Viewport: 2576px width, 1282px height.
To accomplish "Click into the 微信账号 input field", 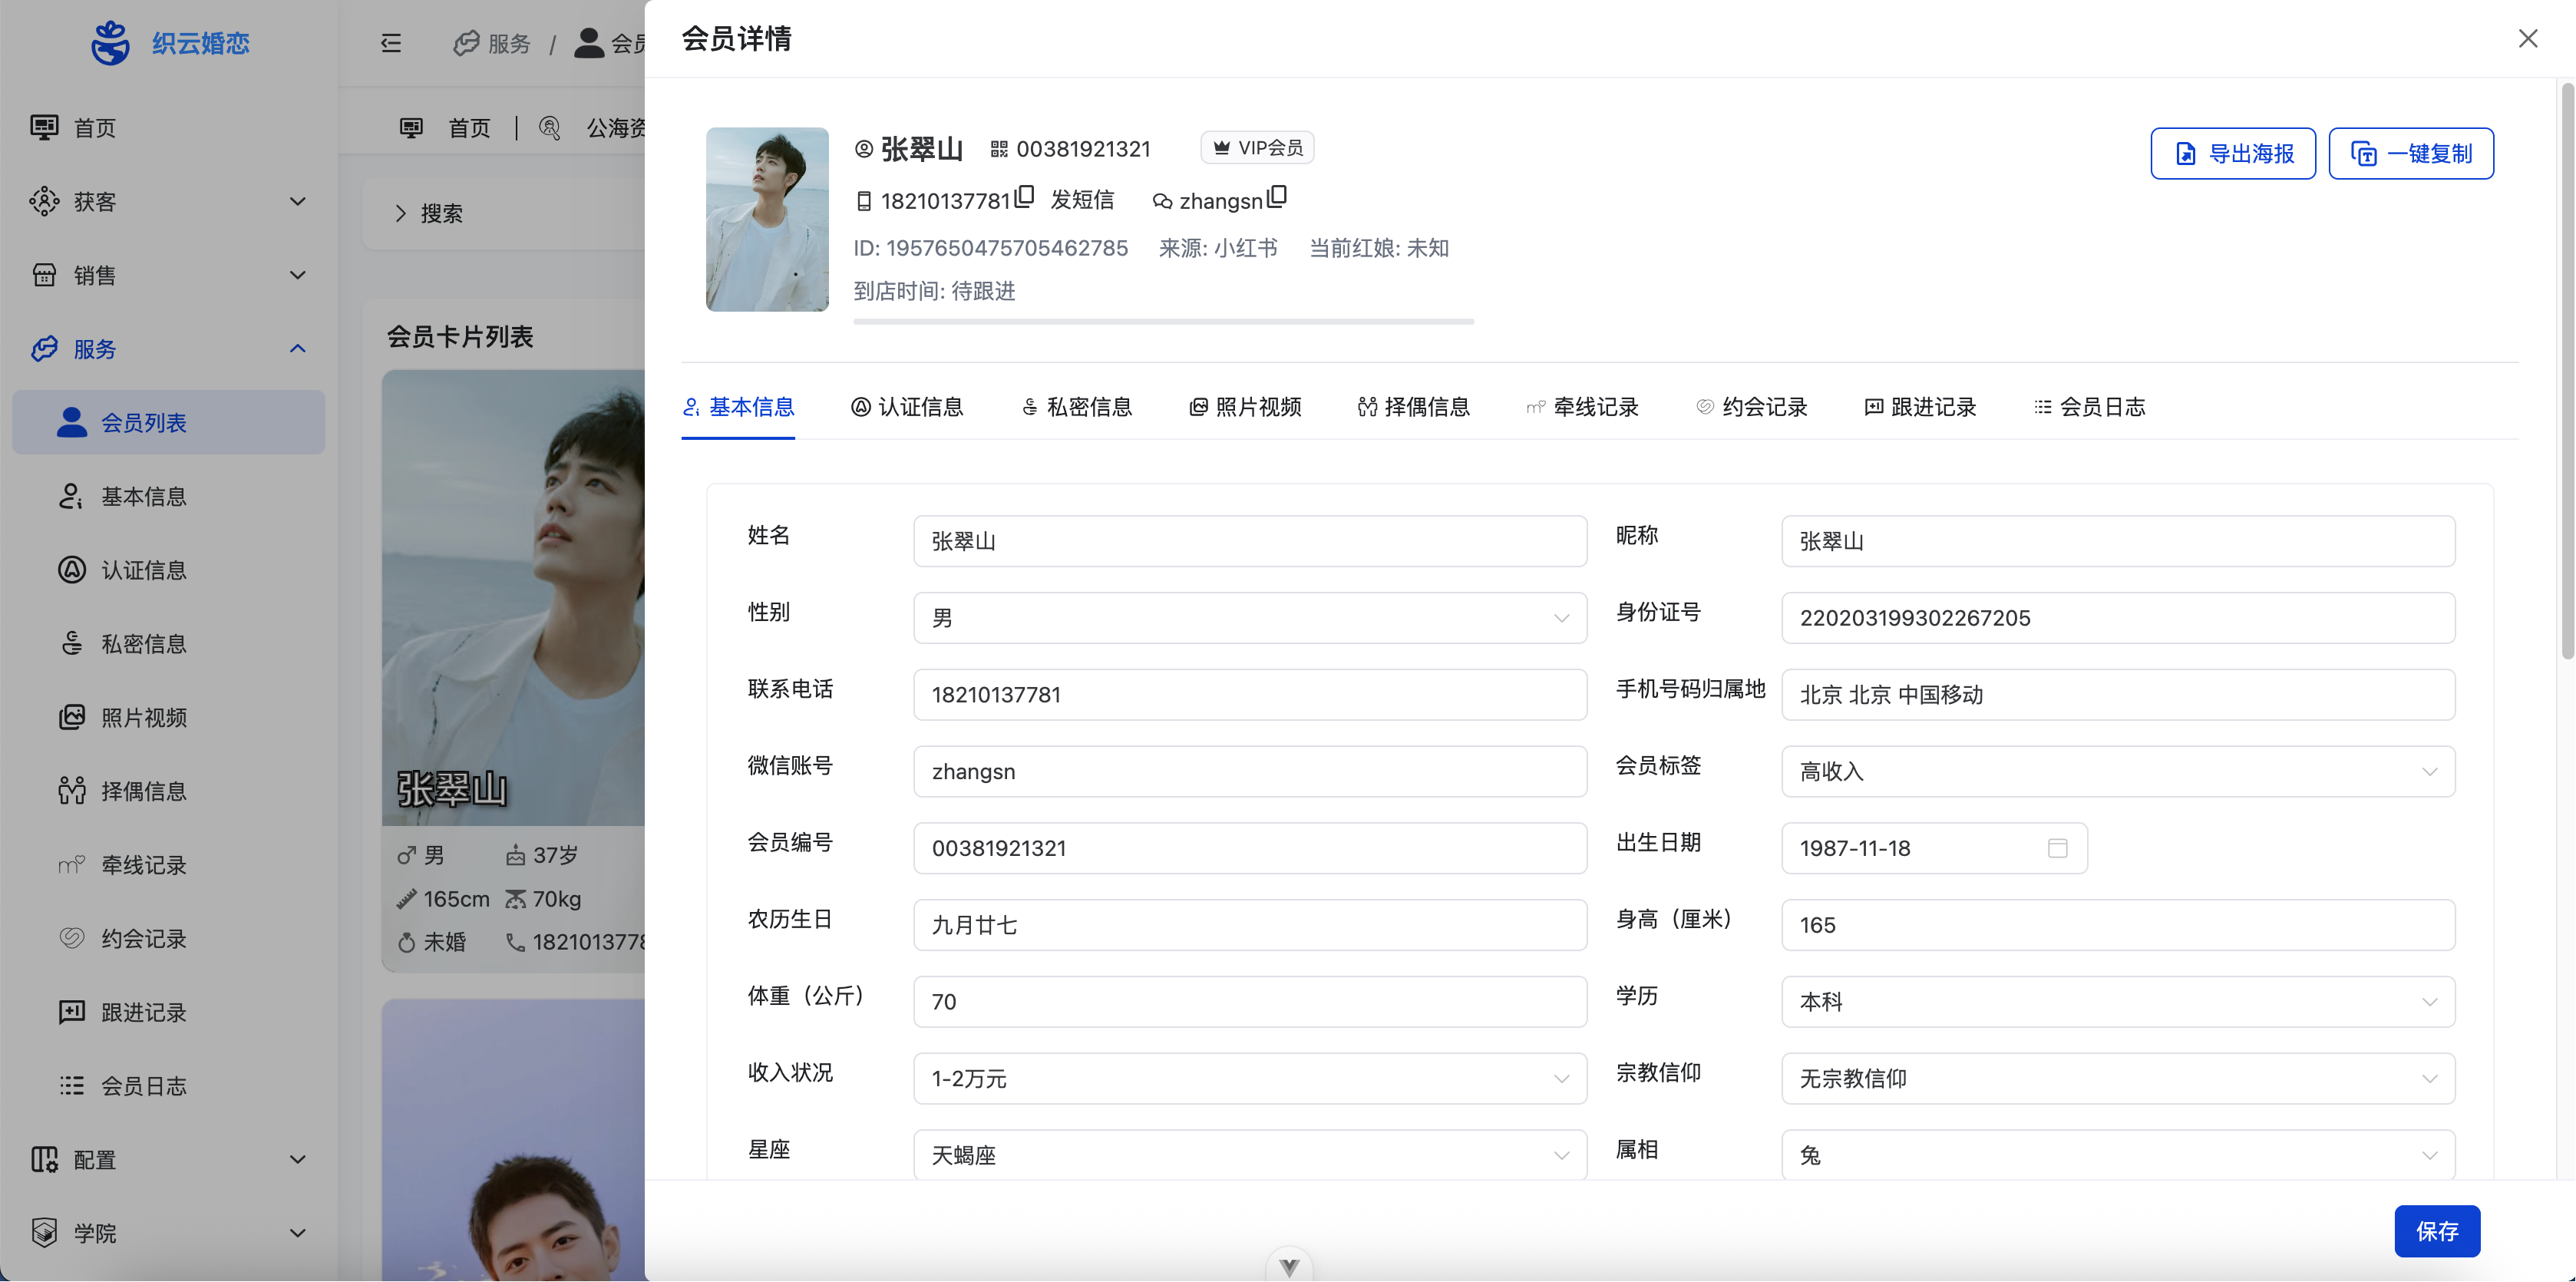I will point(1249,772).
